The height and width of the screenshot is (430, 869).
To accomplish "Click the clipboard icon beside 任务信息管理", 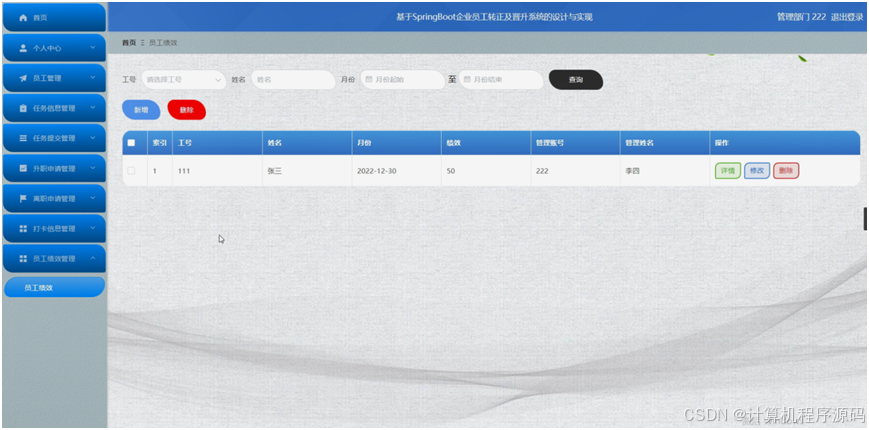I will click(23, 109).
